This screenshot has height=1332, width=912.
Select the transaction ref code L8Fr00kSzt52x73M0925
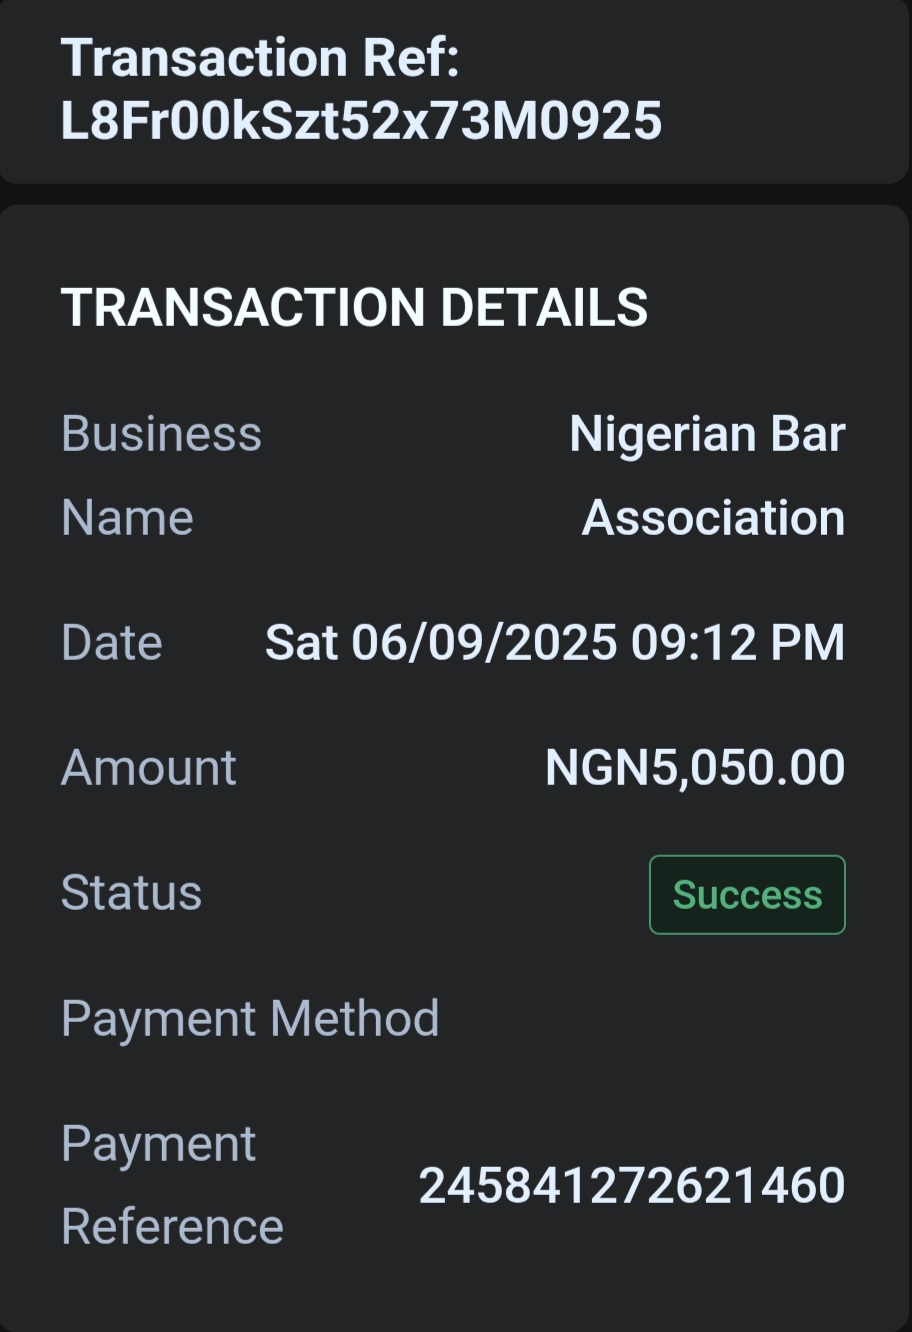tap(361, 122)
